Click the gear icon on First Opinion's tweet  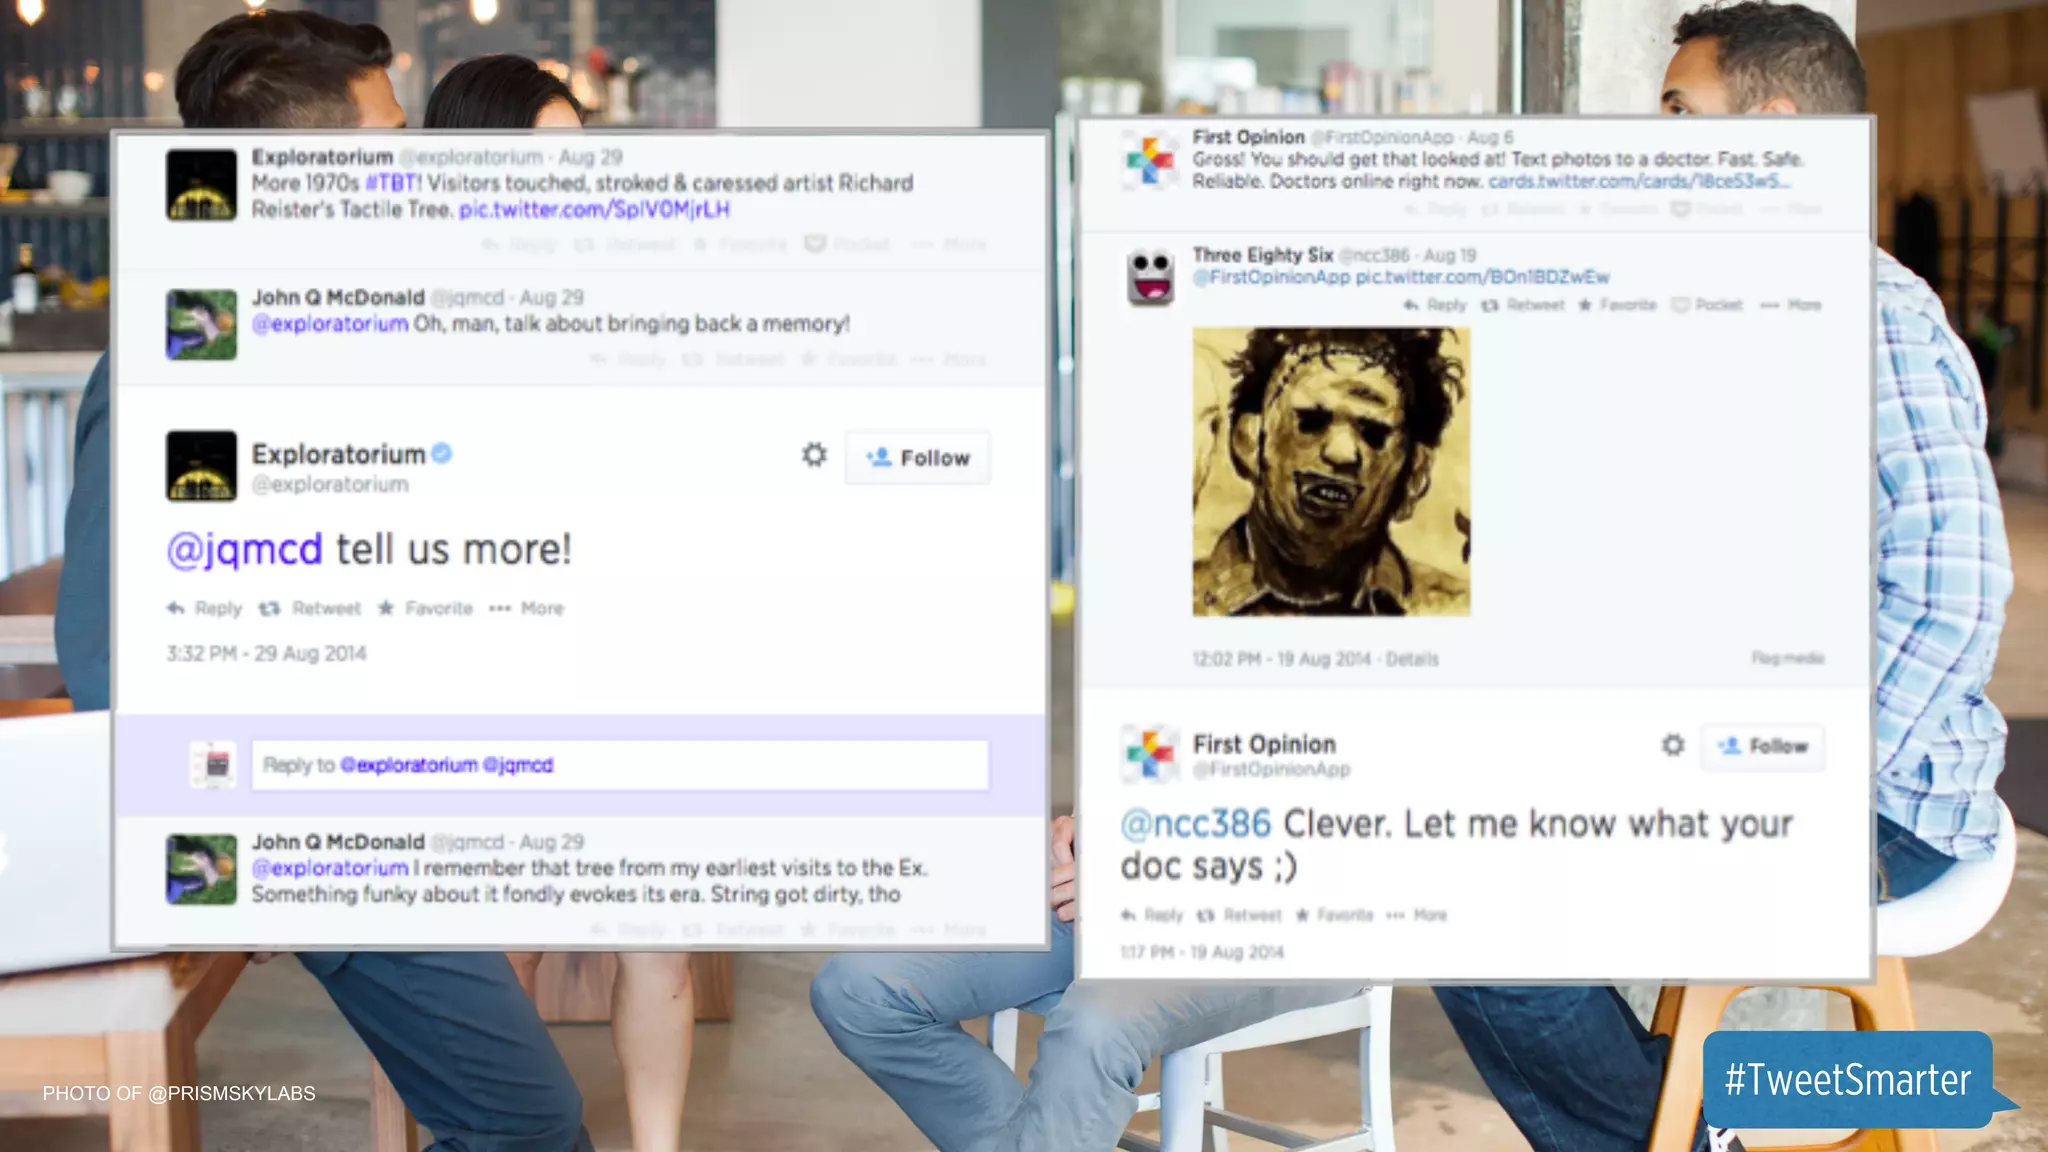pyautogui.click(x=1673, y=745)
